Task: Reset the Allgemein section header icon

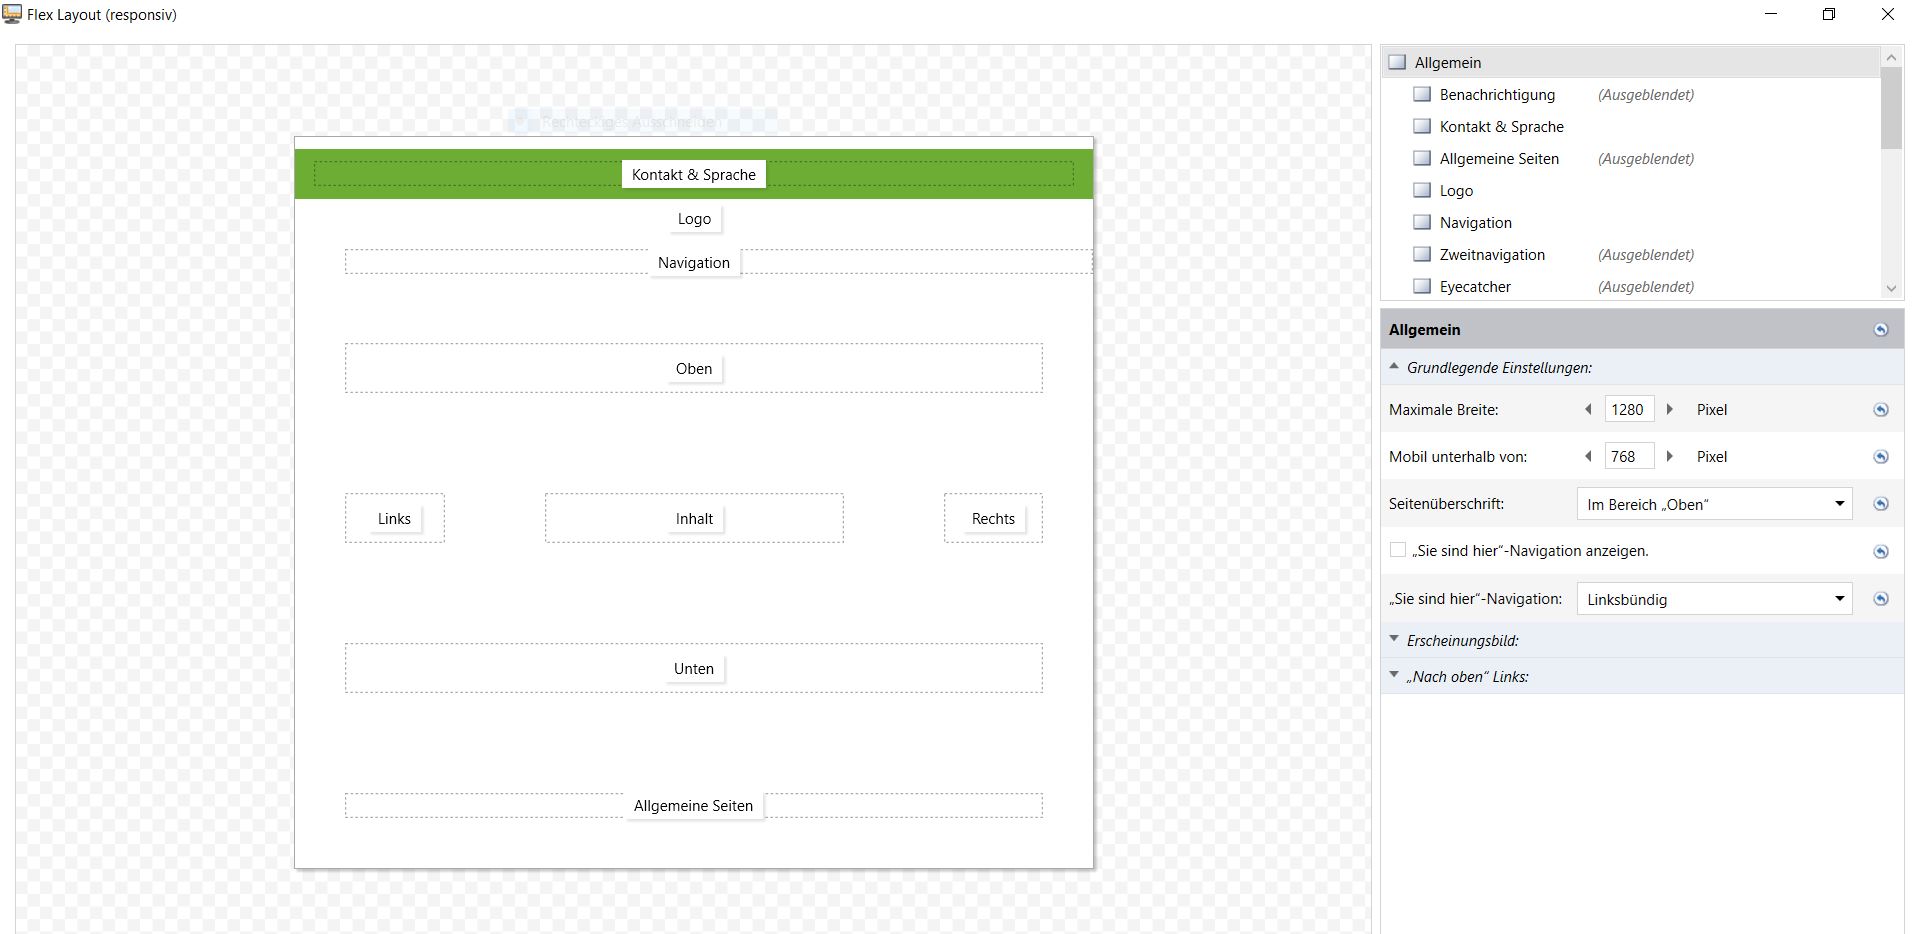Action: click(x=1880, y=330)
